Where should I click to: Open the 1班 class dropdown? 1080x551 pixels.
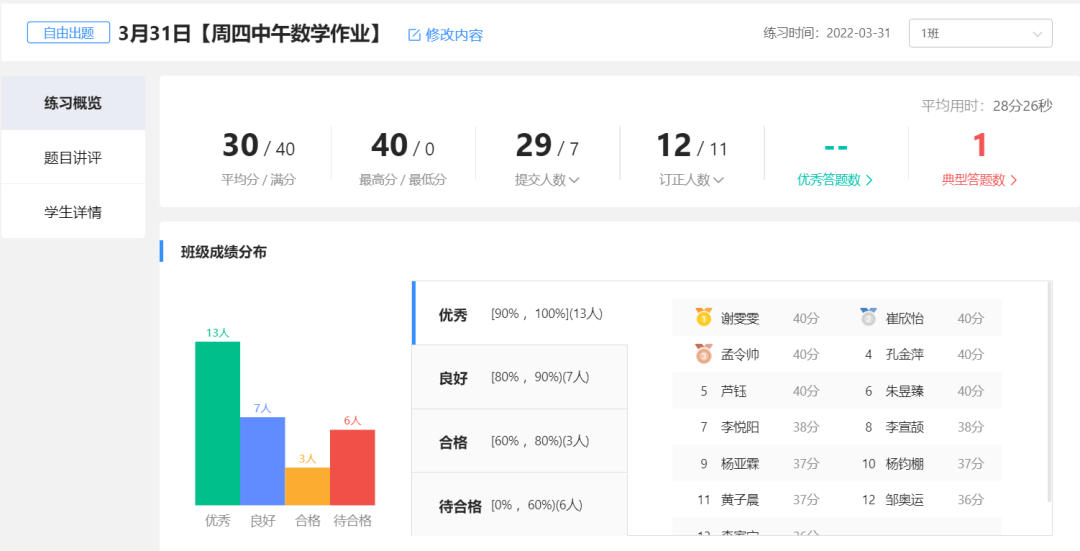(980, 33)
